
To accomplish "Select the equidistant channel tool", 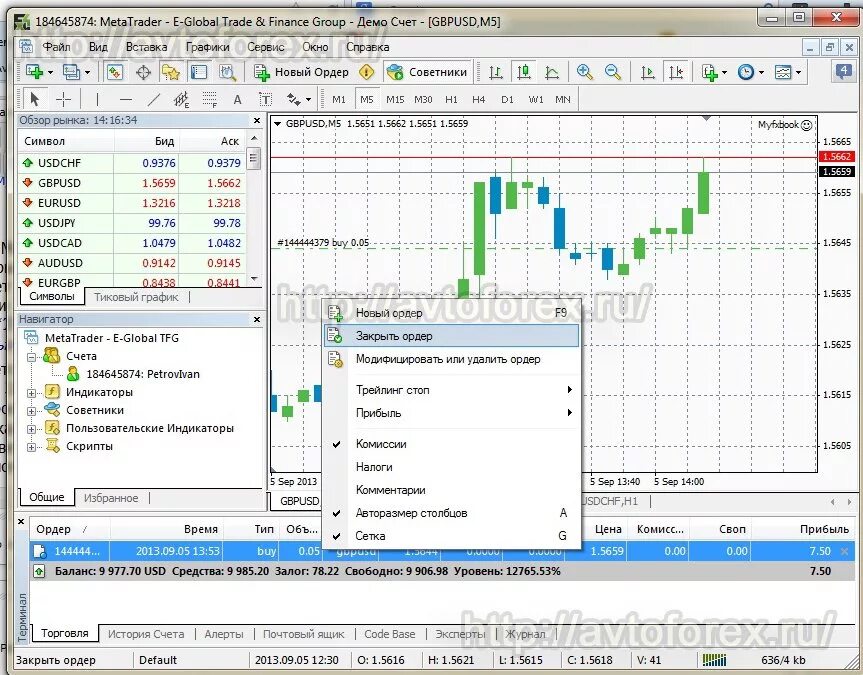I will [181, 100].
